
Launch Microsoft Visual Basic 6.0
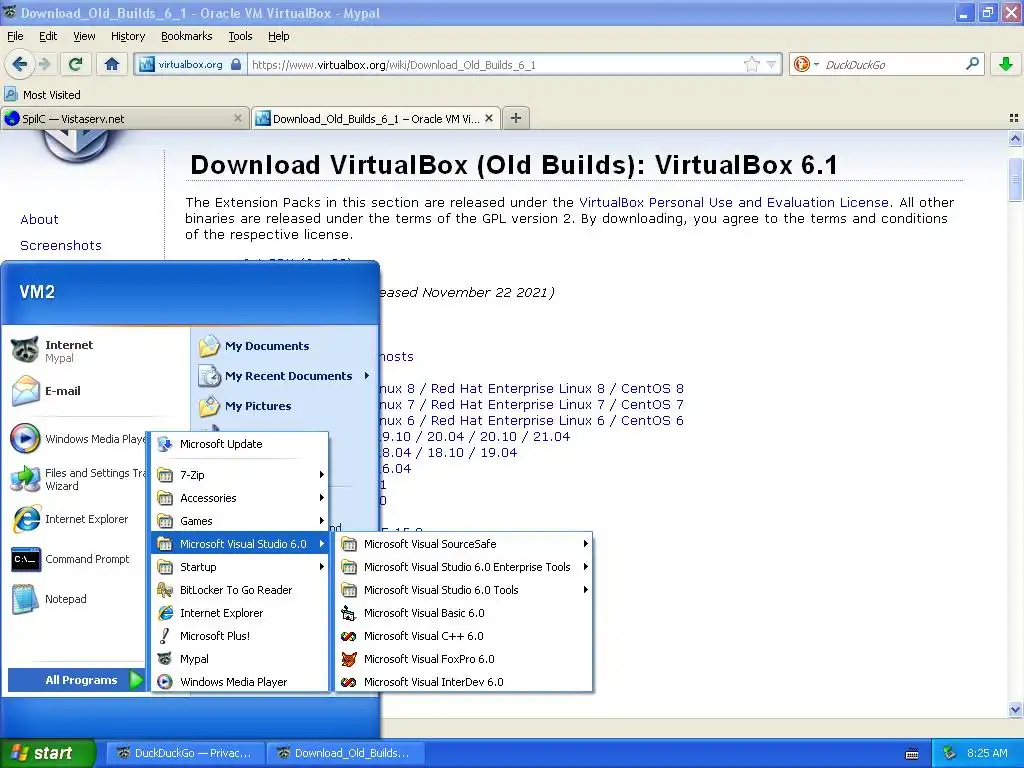tap(464, 613)
